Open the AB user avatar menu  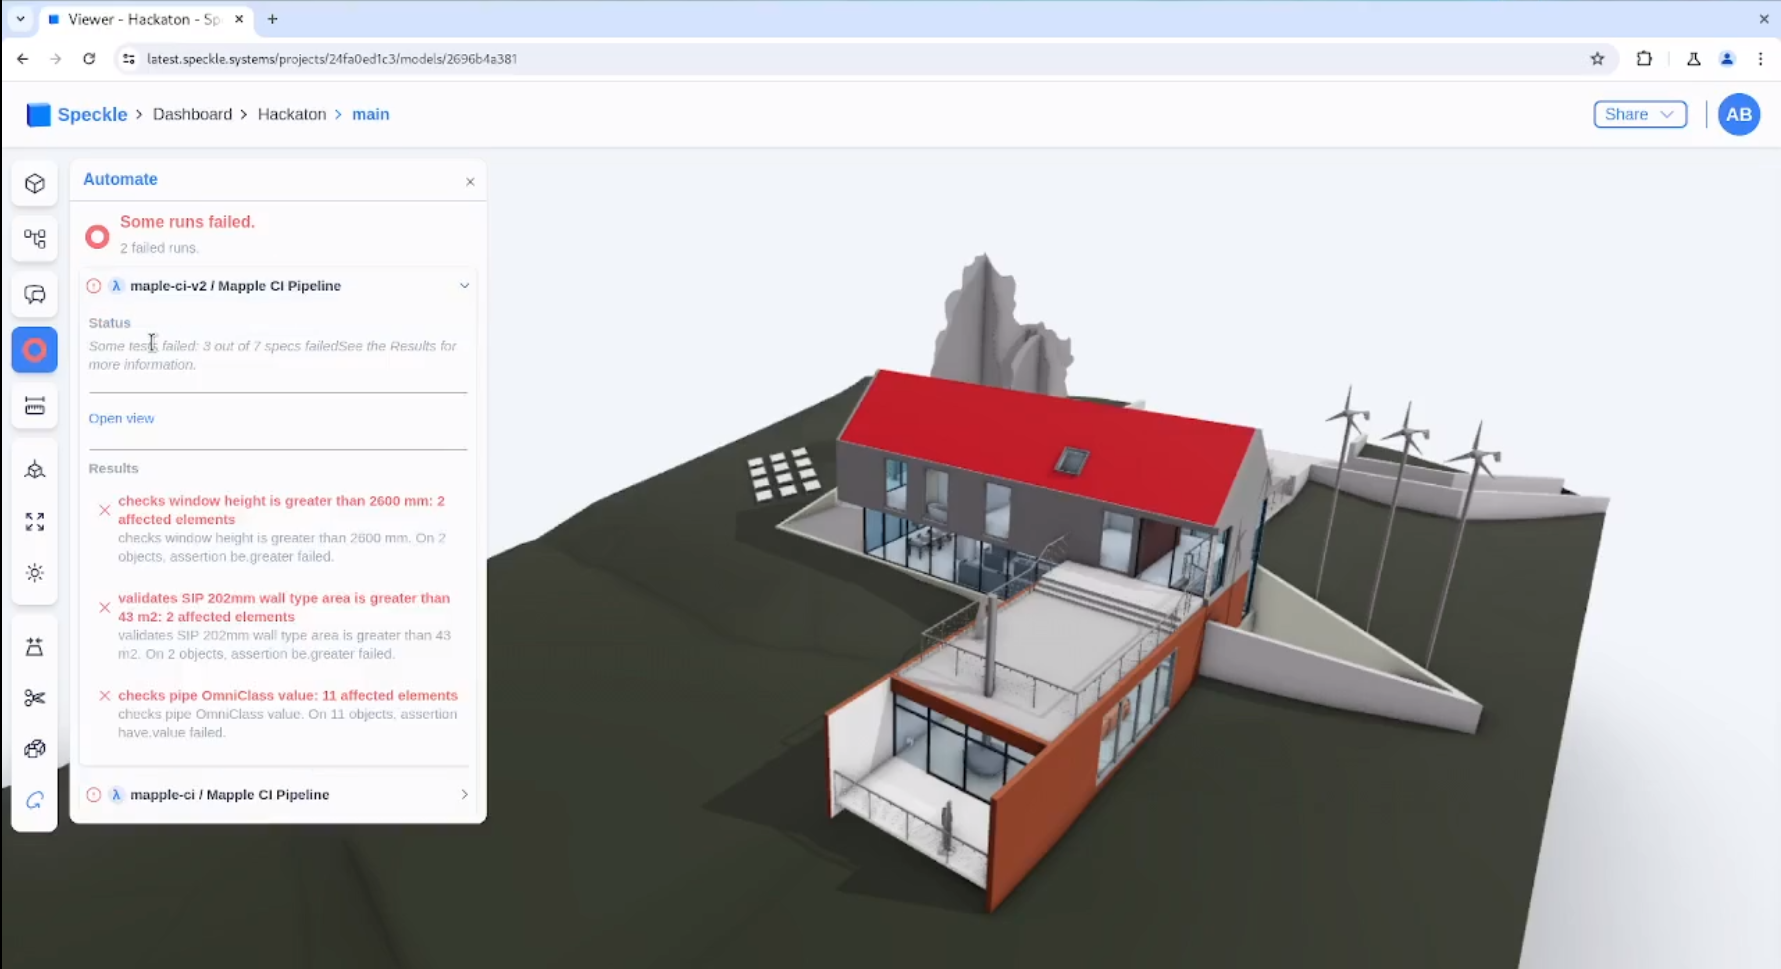point(1739,115)
